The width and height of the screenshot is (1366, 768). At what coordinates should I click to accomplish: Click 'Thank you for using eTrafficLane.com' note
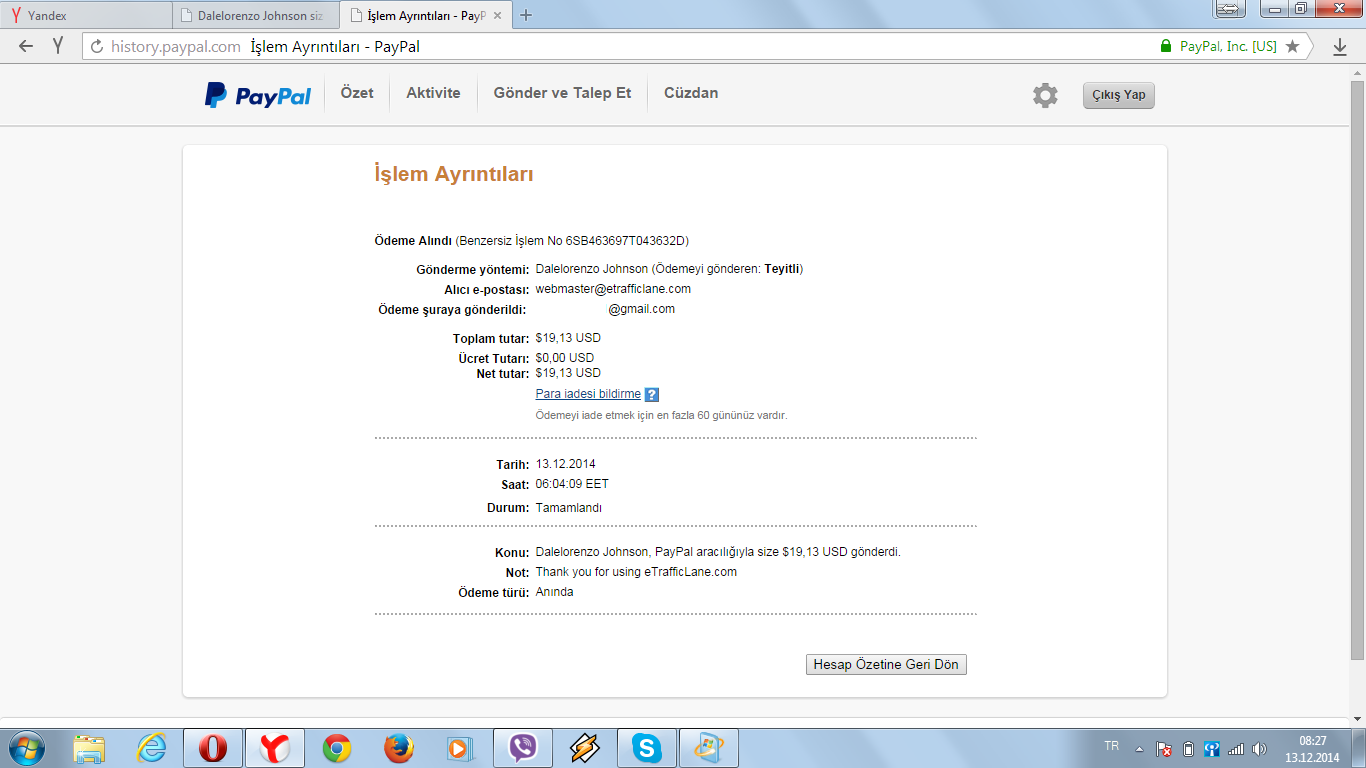(636, 572)
